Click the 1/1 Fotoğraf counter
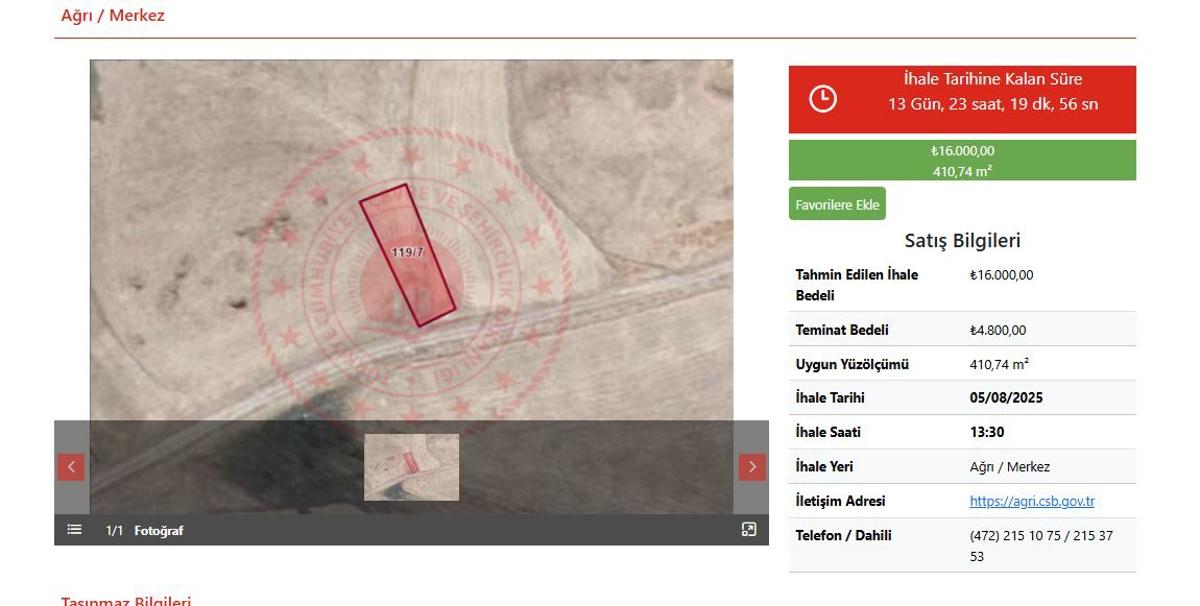 144,531
